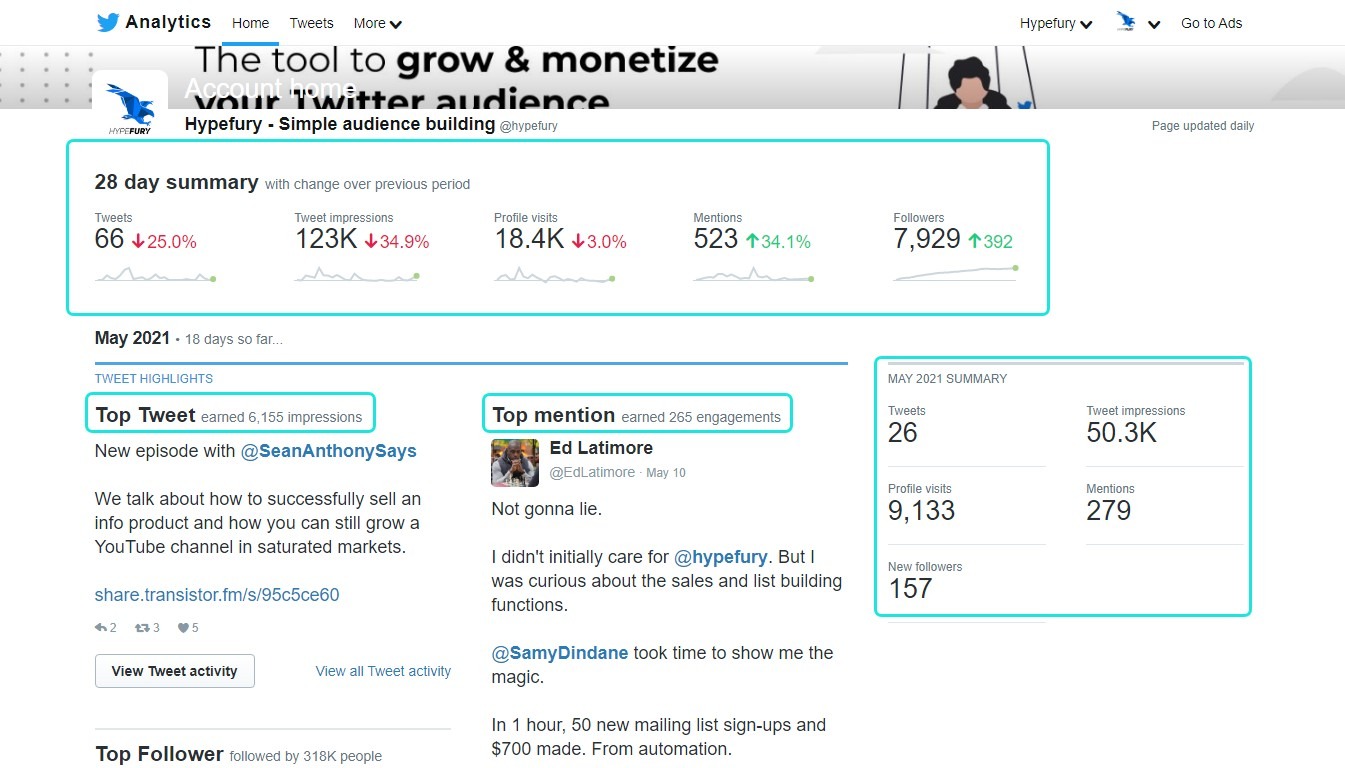
Task: Select the Home tab
Action: (x=250, y=22)
